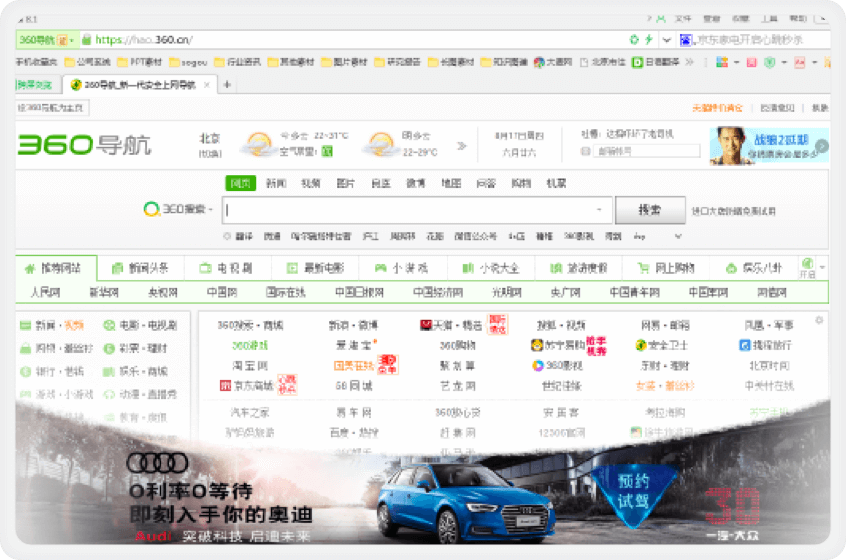Open the 小游戏 category tab
This screenshot has width=846, height=560.
[401, 268]
